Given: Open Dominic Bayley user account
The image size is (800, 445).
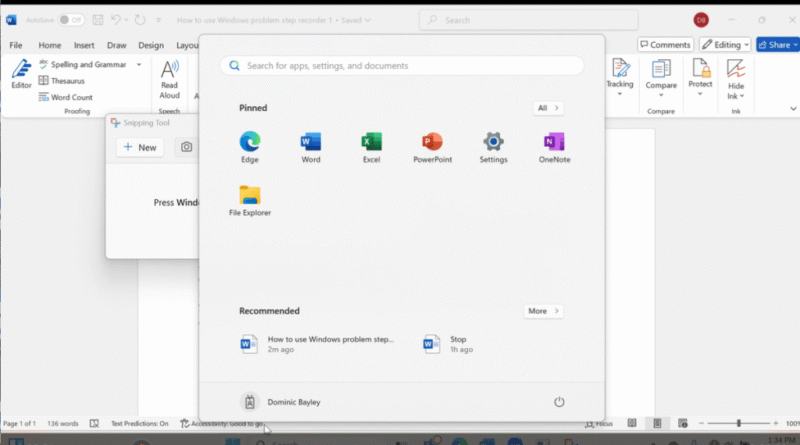Looking at the screenshot, I should [280, 402].
